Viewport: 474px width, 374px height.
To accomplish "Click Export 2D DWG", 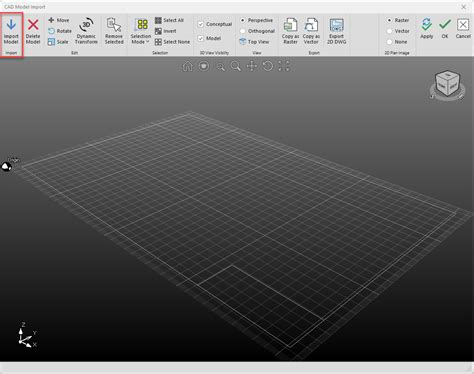I will pyautogui.click(x=336, y=31).
